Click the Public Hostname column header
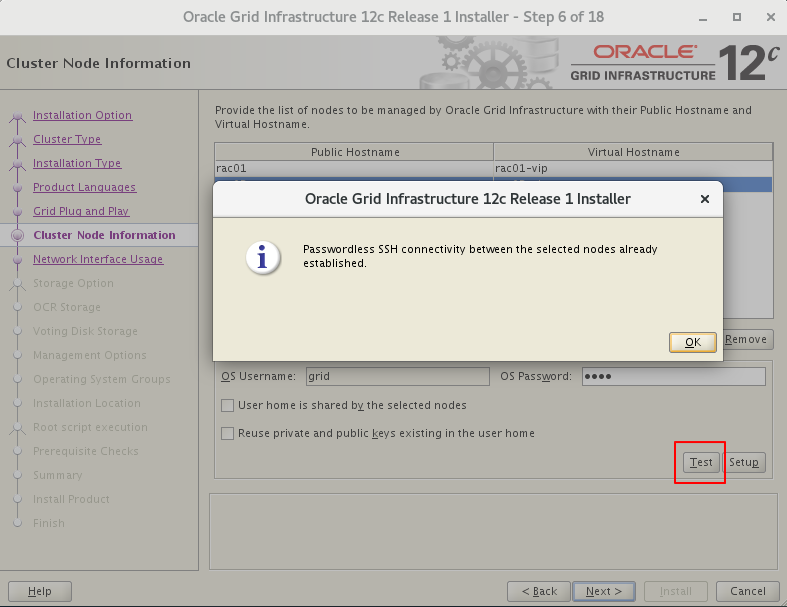 tap(354, 152)
